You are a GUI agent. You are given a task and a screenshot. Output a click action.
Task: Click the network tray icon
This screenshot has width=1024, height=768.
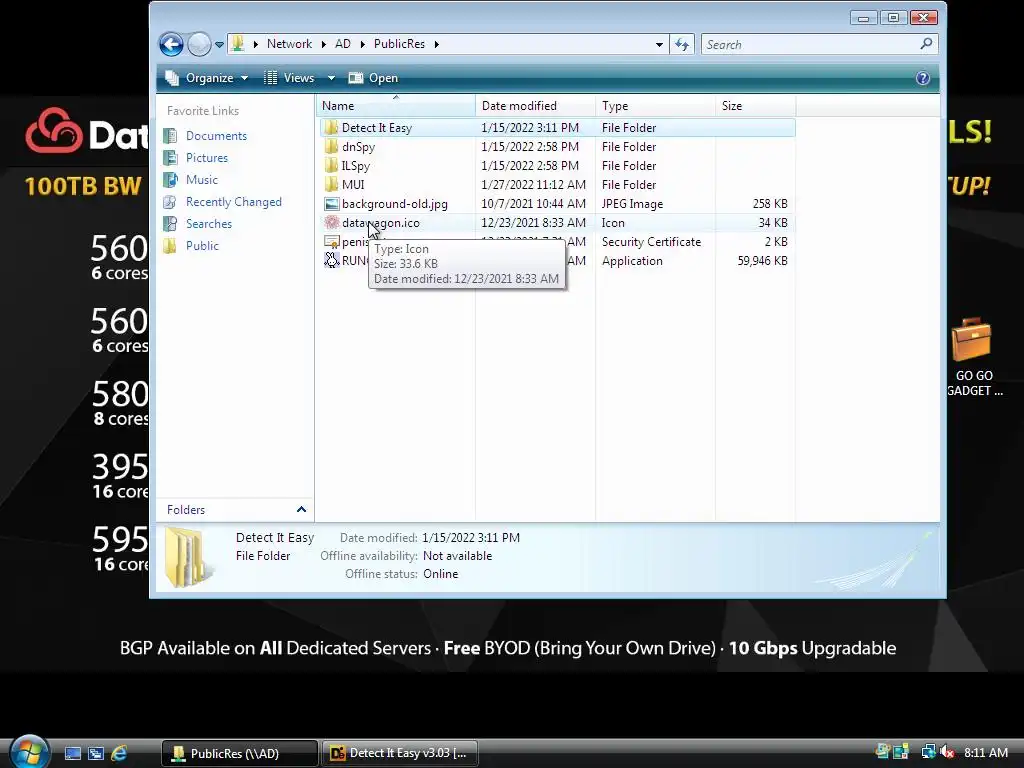click(927, 752)
